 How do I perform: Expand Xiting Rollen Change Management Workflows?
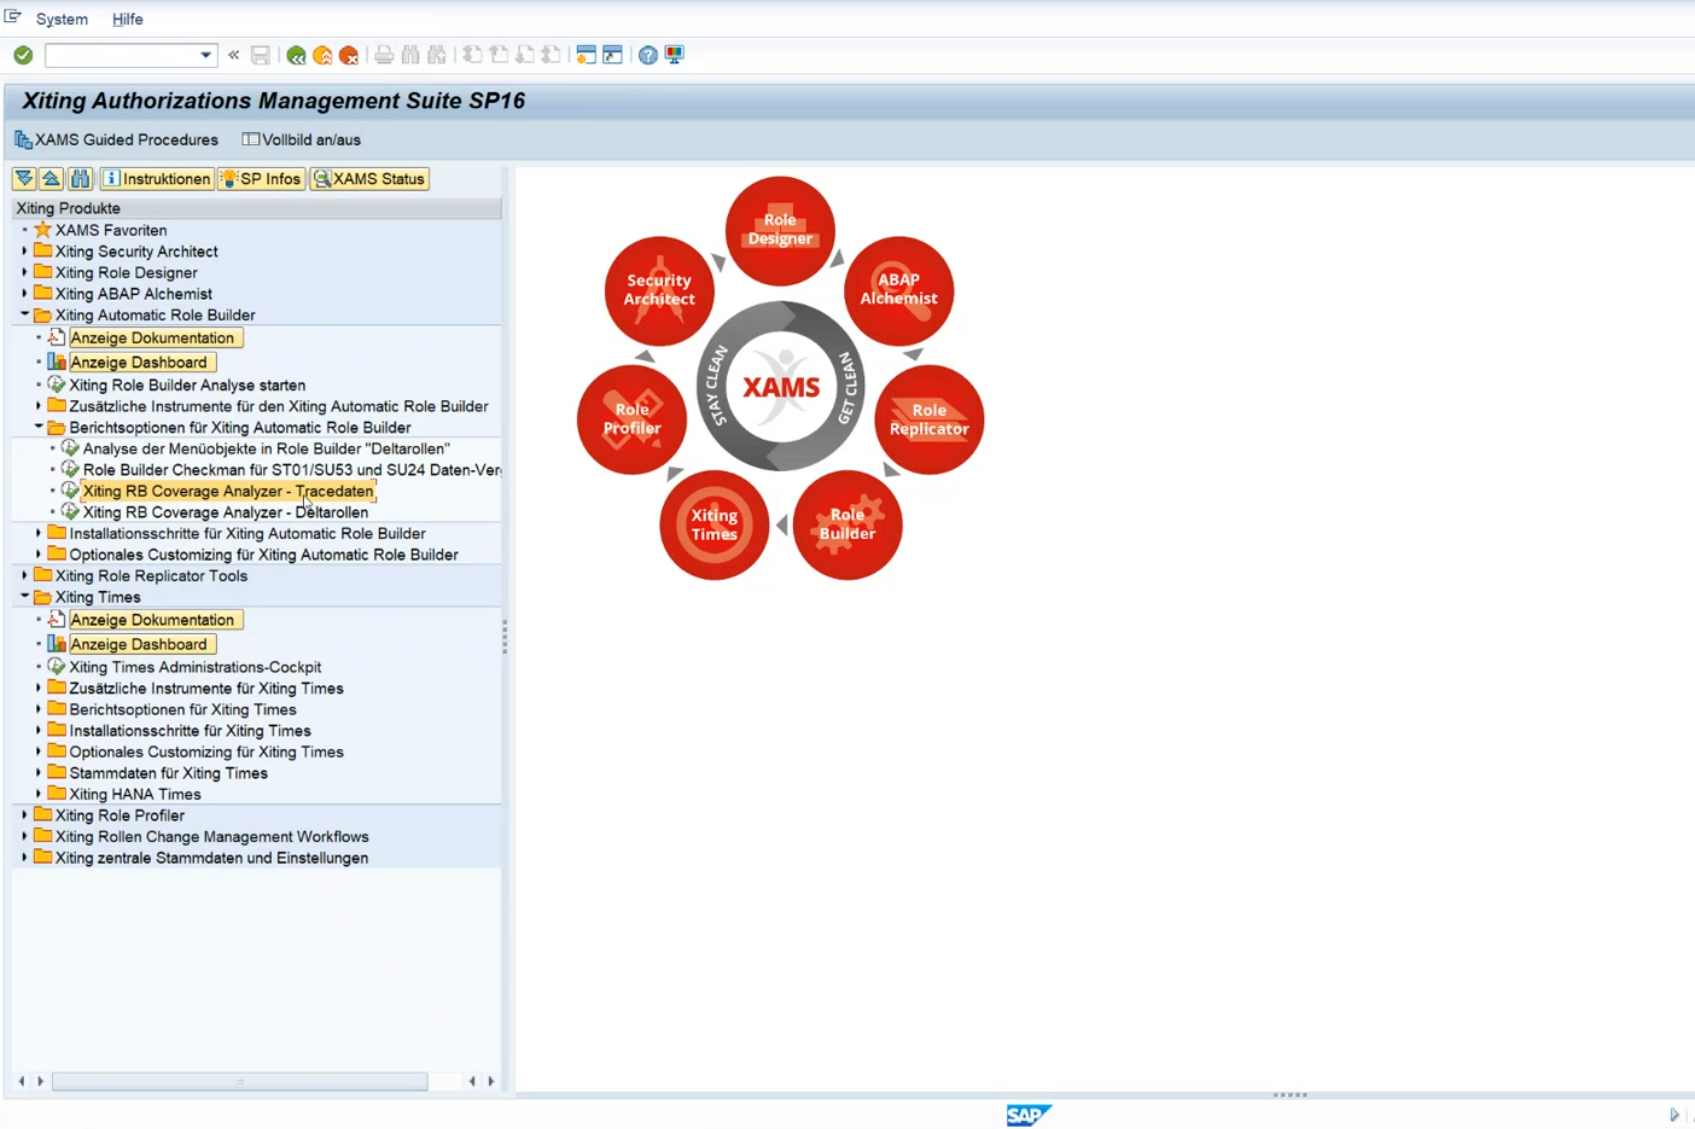25,836
